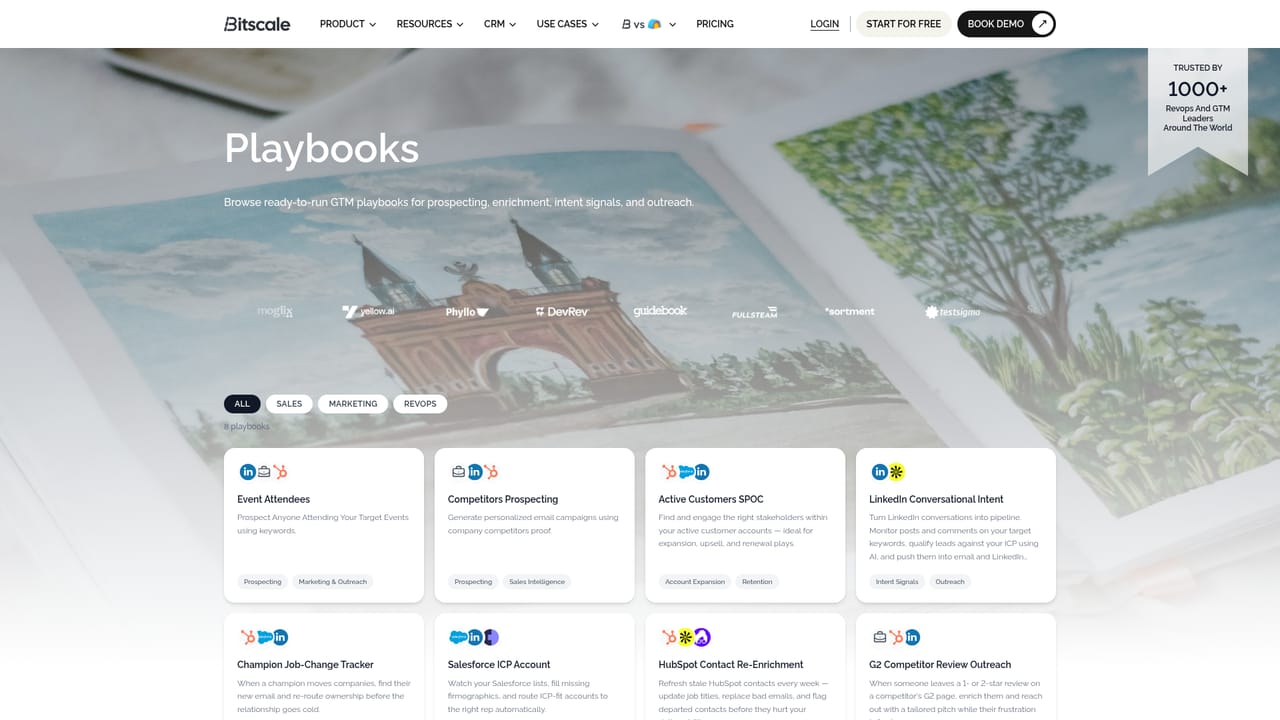Click LinkedIn icon on G2 Competitor Review Outreach card
This screenshot has width=1280, height=720.
coord(912,637)
